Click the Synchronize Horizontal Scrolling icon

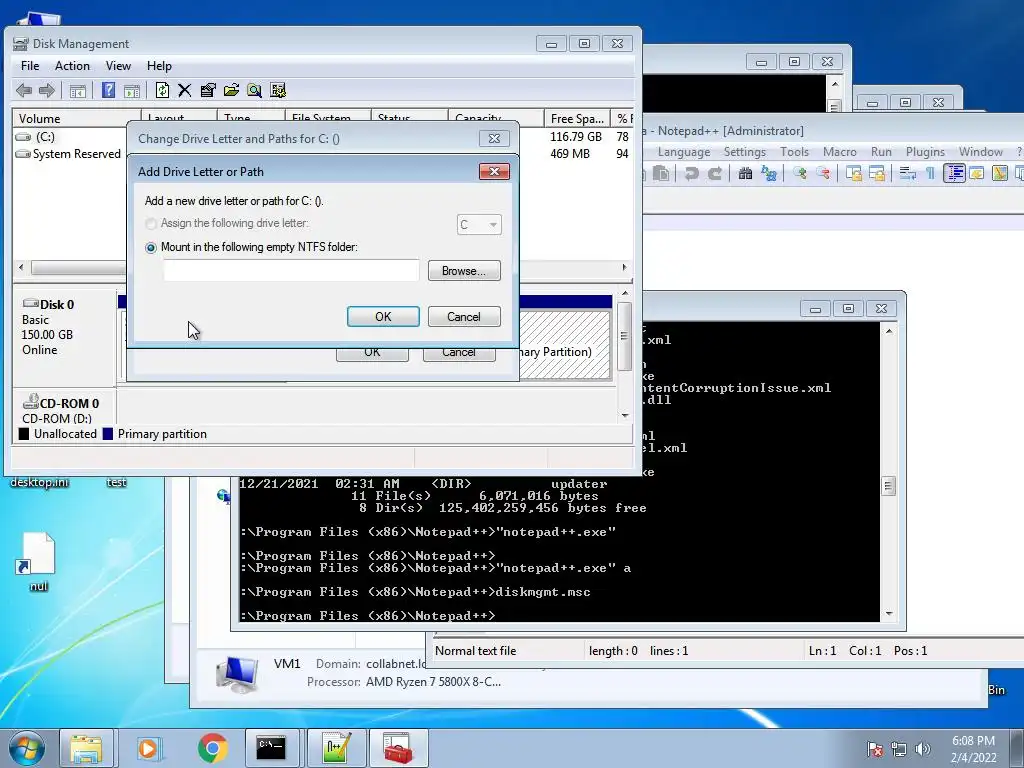877,173
